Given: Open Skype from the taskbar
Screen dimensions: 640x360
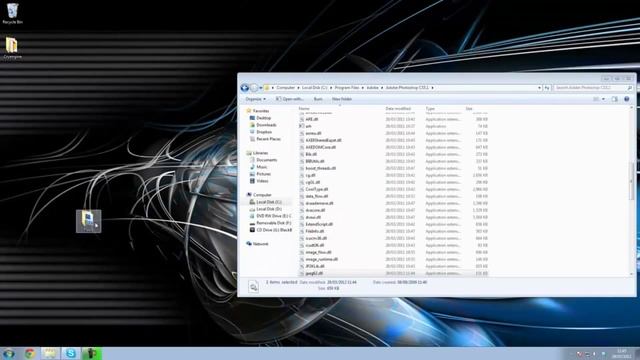Looking at the screenshot, I should 71,353.
